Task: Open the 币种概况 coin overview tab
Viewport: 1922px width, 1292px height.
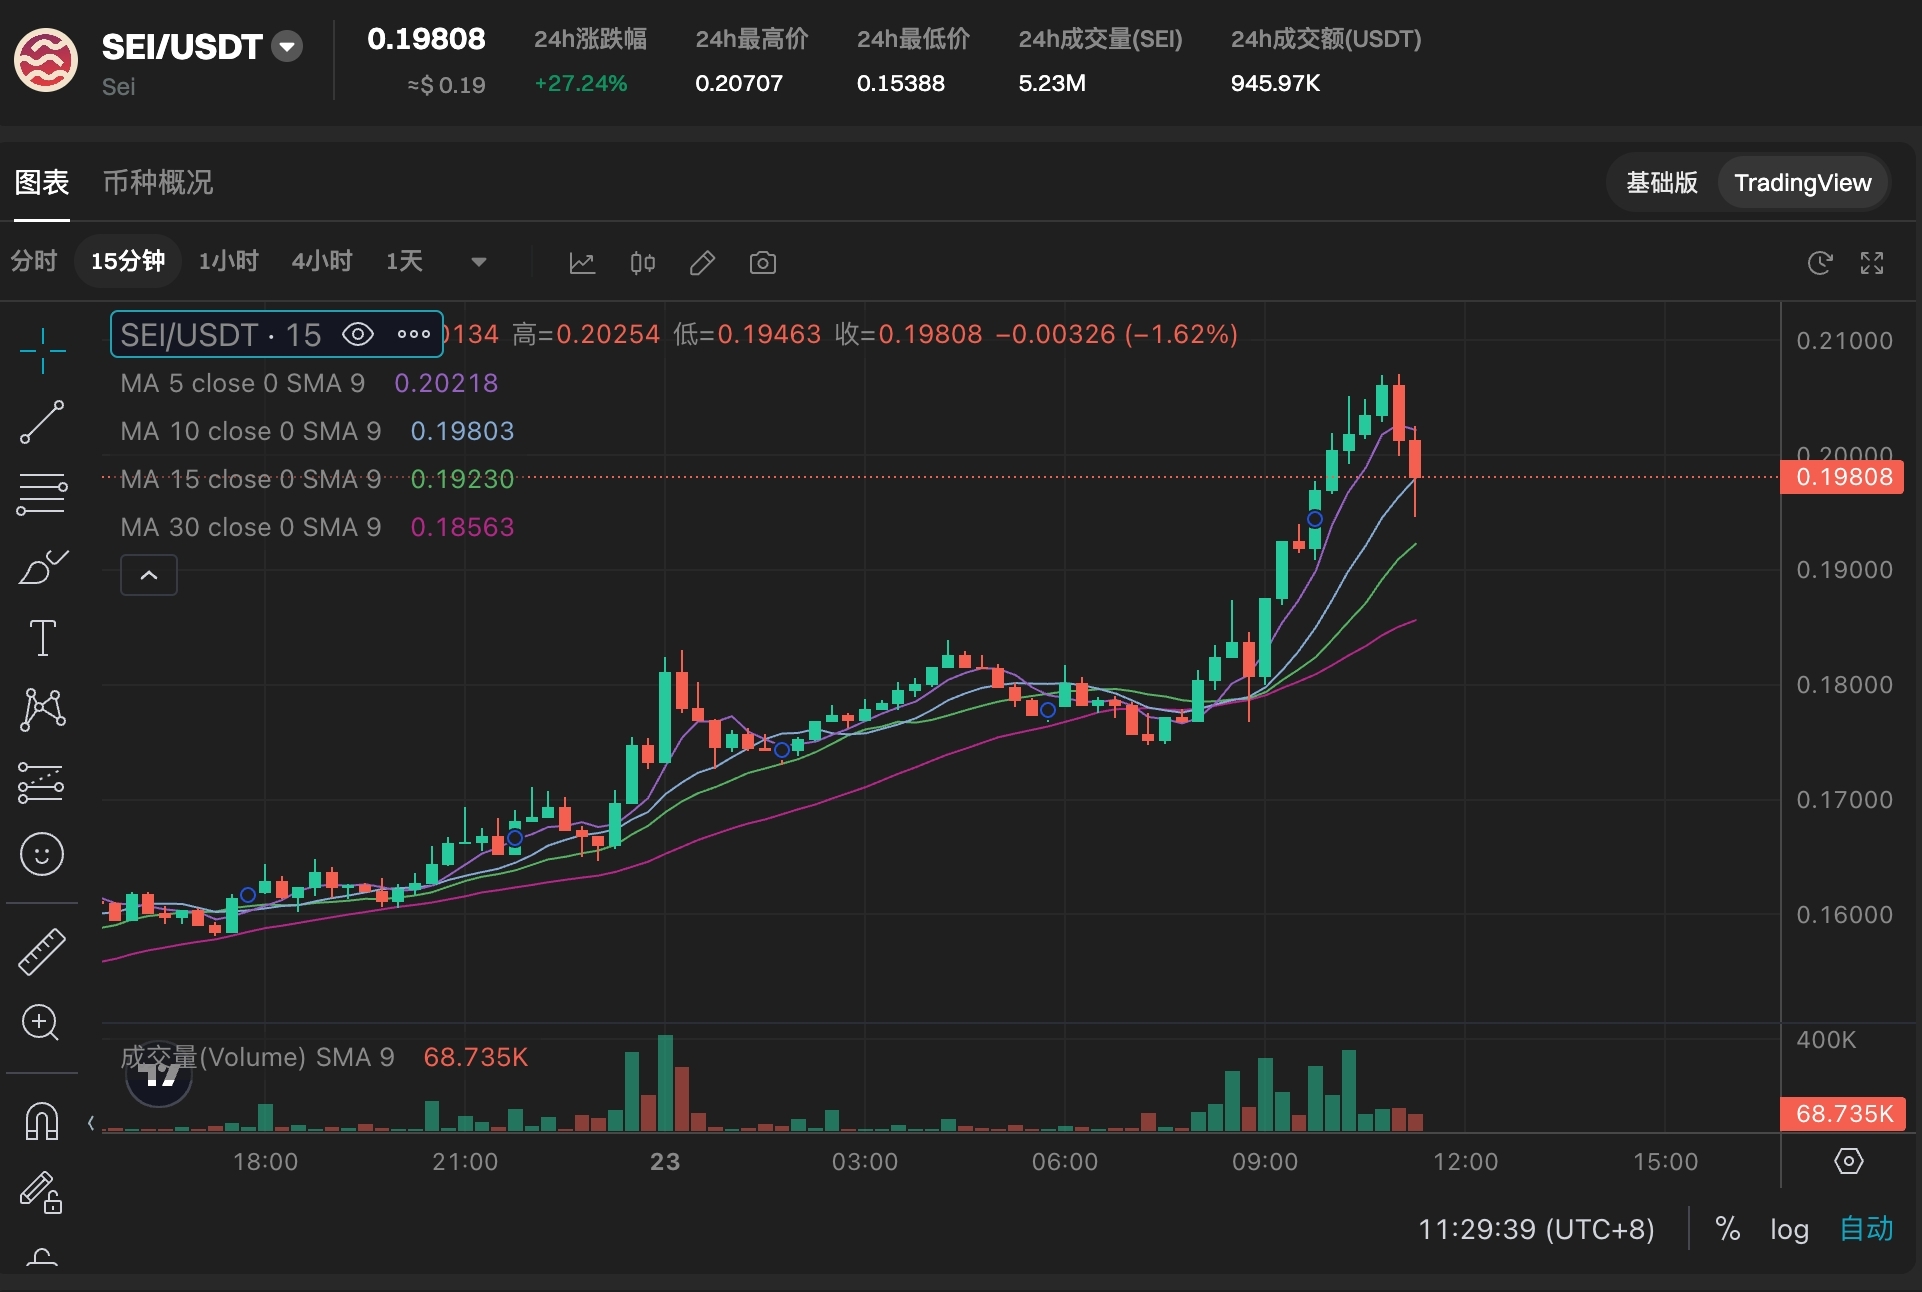Action: tap(157, 182)
